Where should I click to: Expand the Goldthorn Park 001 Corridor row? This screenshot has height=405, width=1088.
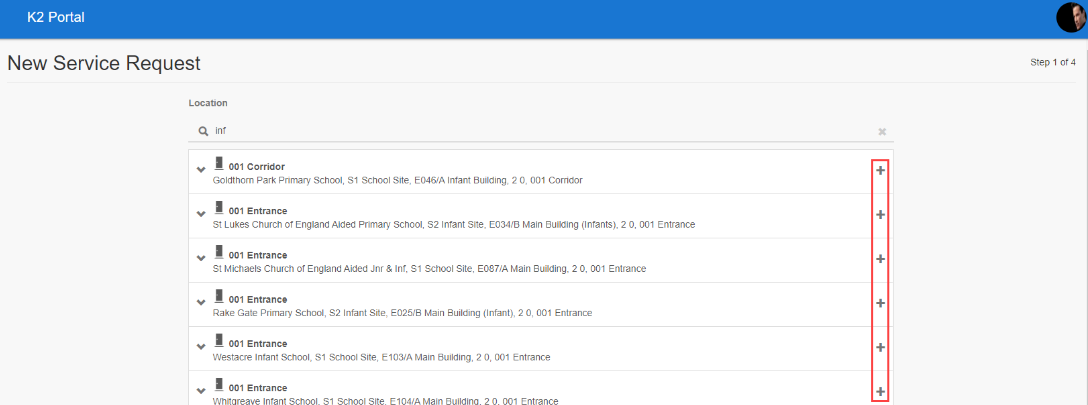201,168
